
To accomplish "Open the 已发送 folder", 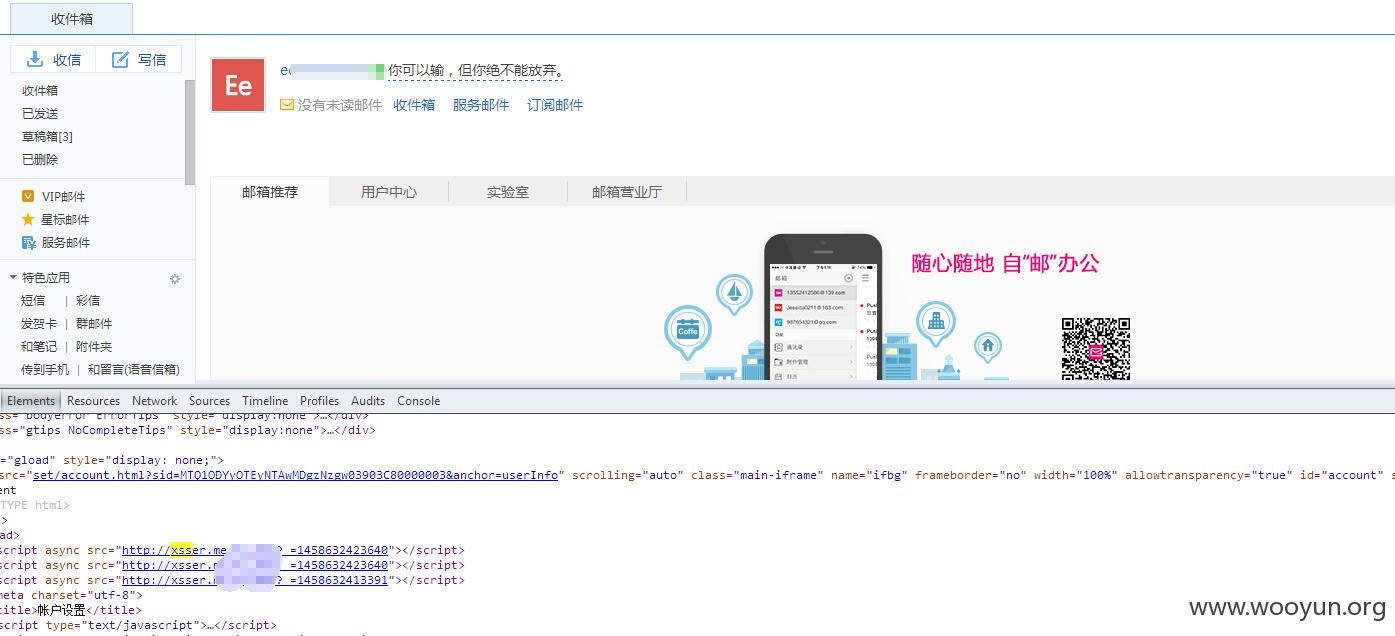I will [40, 113].
